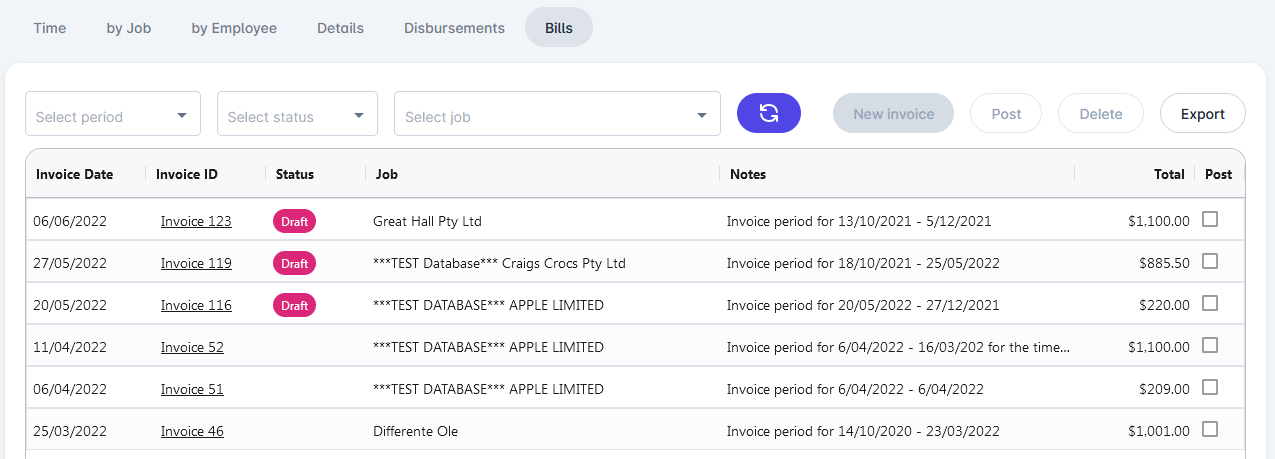This screenshot has width=1275, height=459.
Task: Go to the by Employee tab
Action: point(234,28)
